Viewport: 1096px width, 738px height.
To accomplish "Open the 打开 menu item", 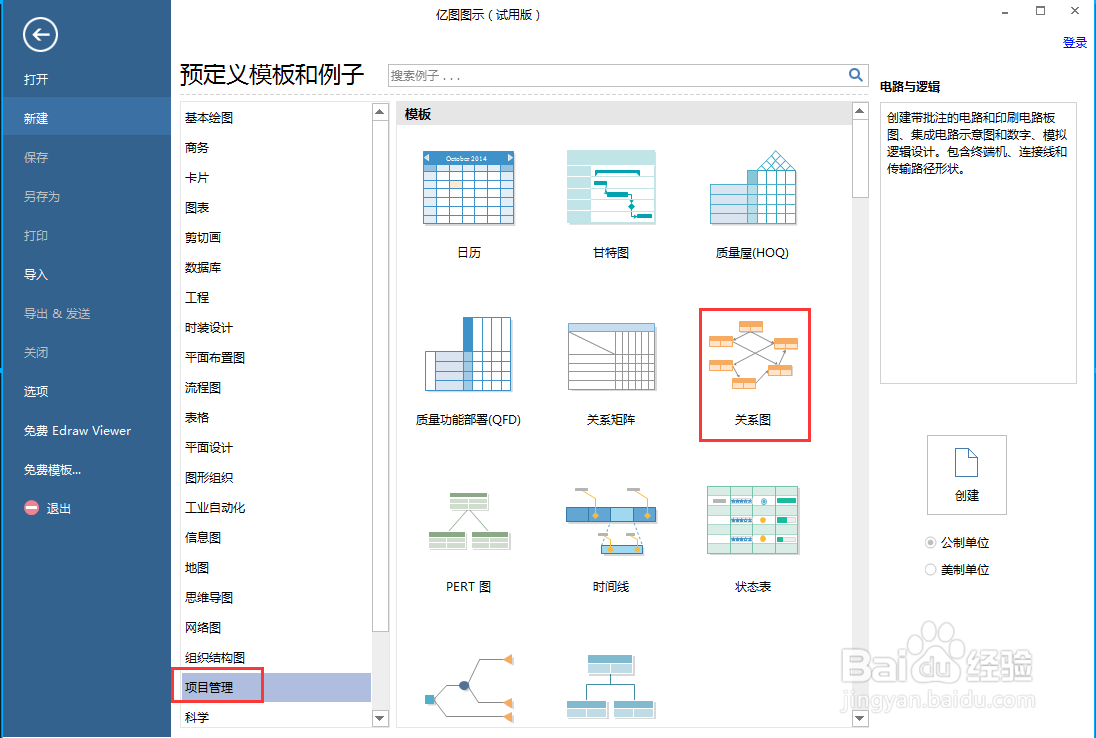I will click(36, 80).
